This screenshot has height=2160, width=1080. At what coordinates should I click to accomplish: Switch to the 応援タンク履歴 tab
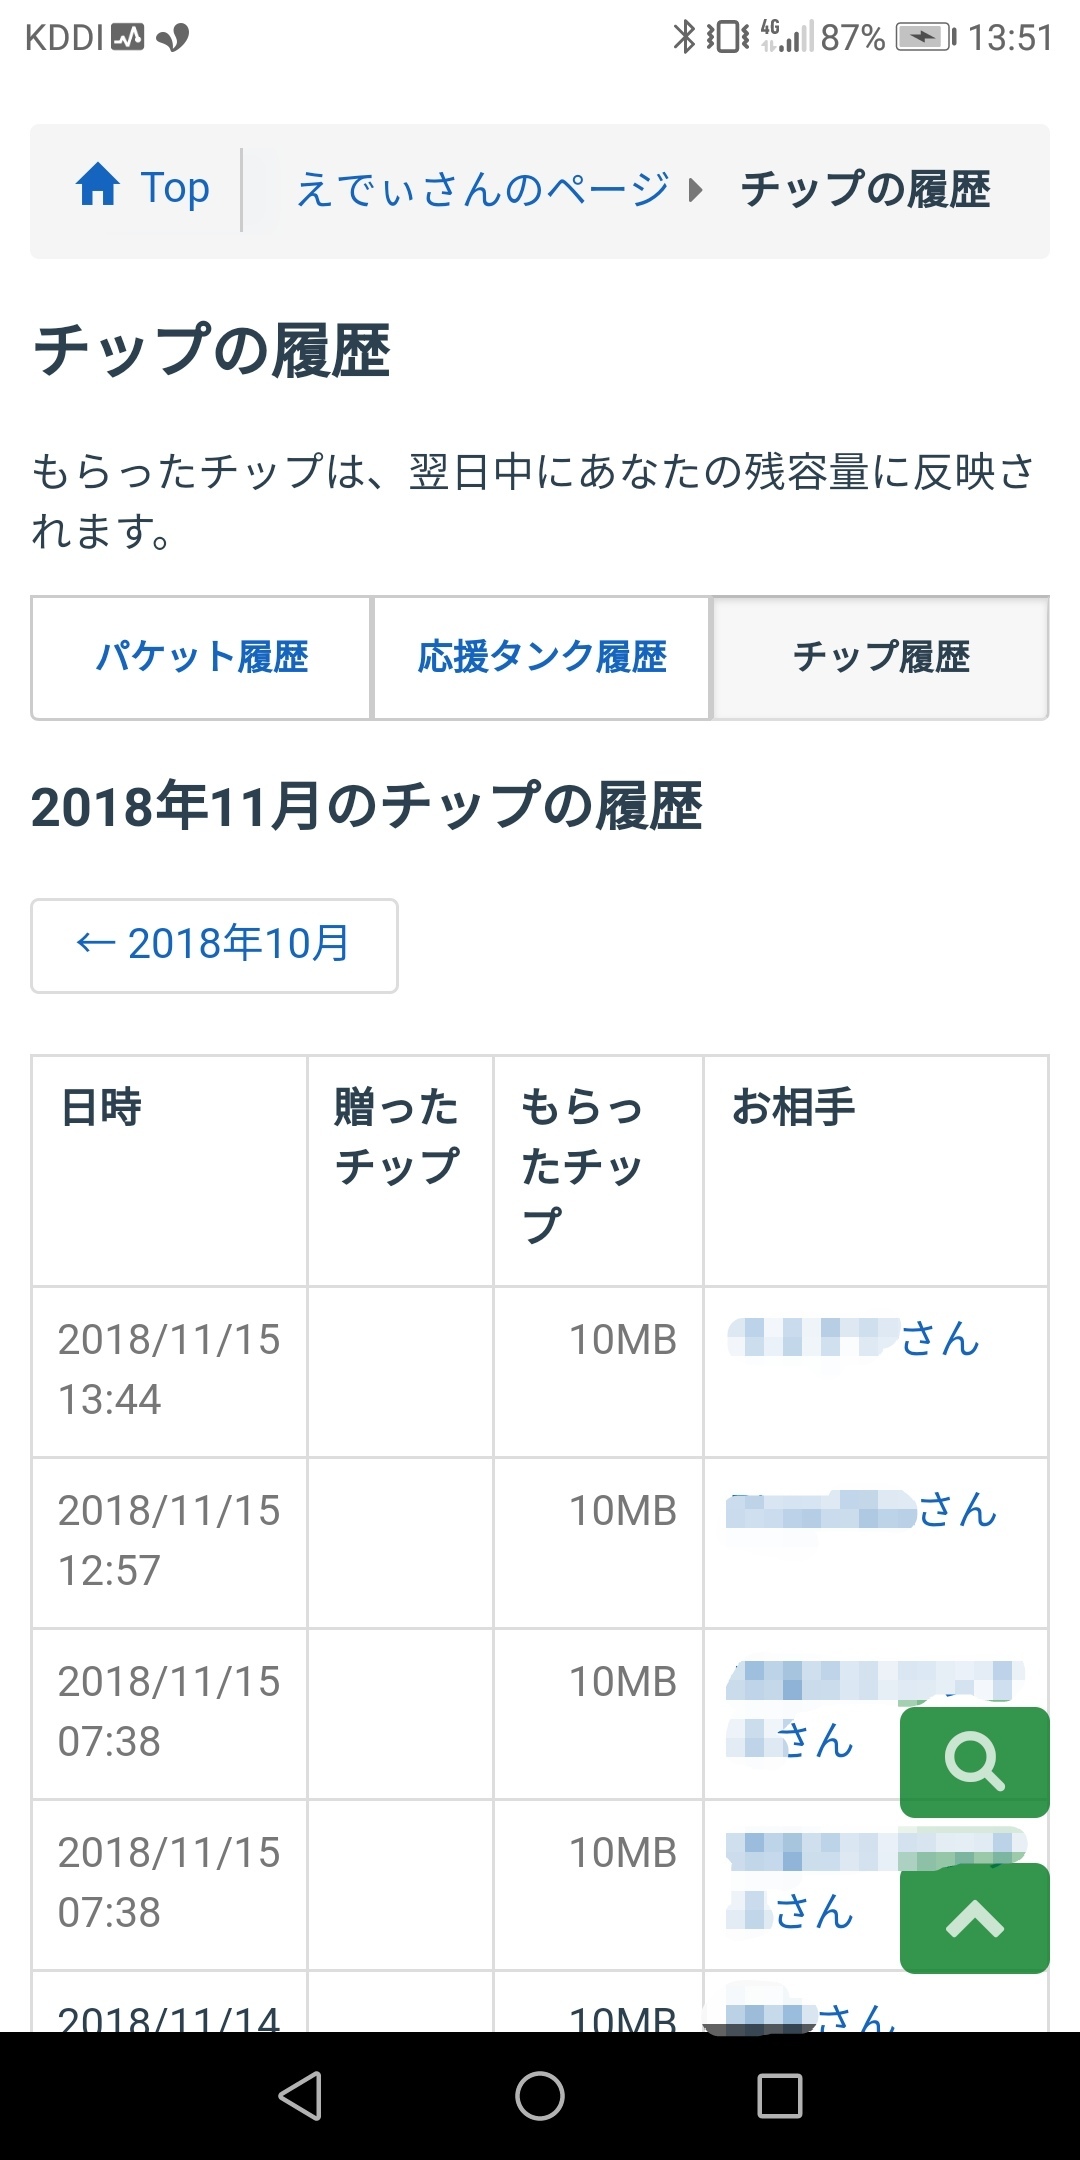(x=541, y=658)
